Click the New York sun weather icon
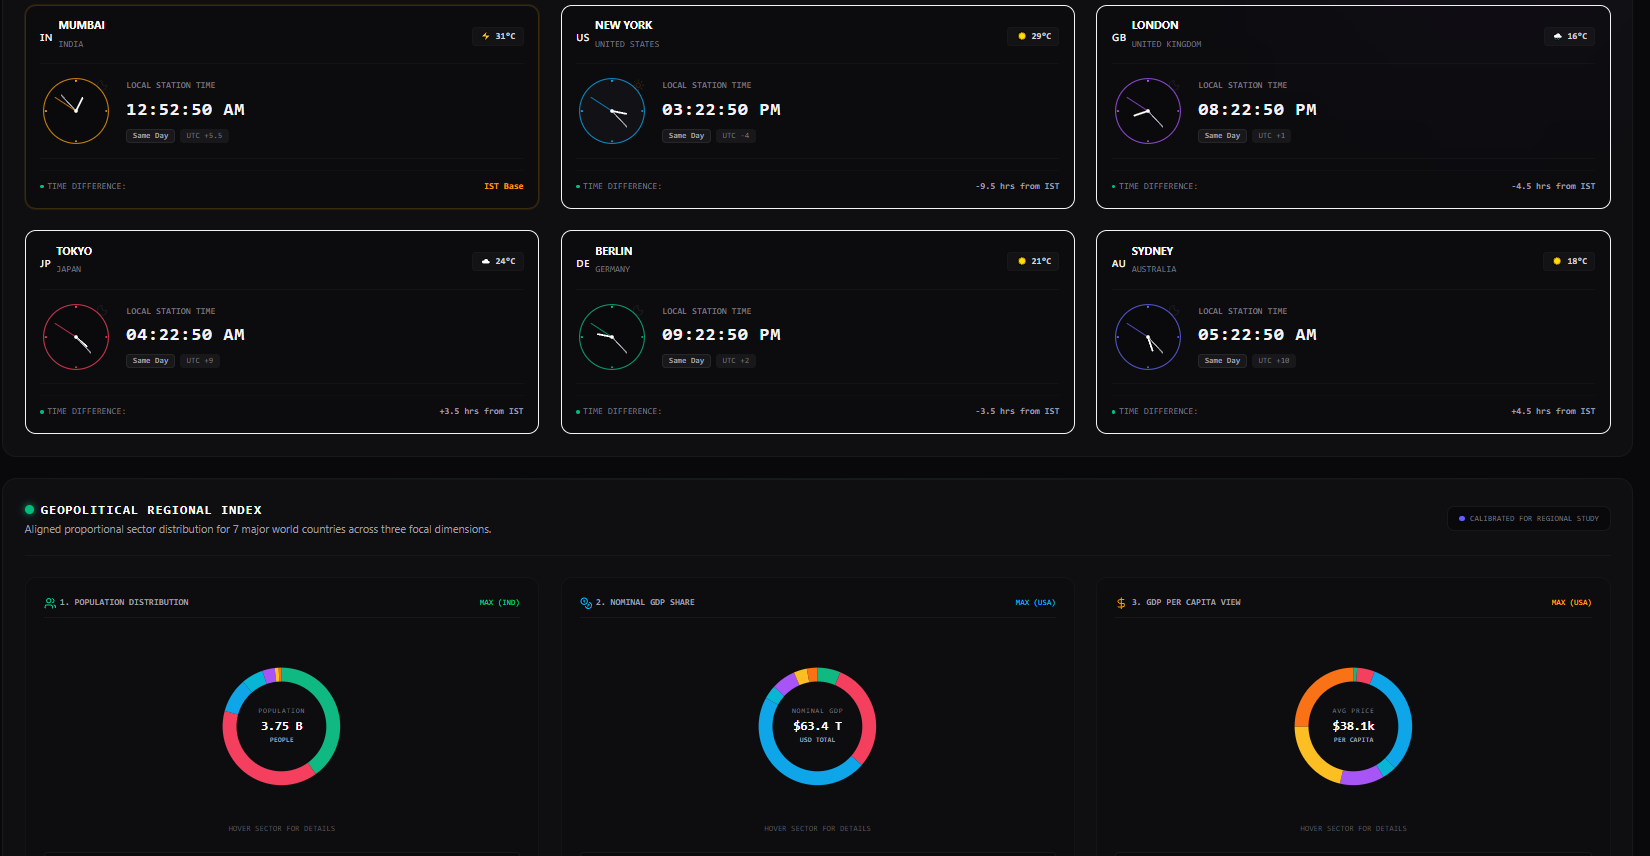The width and height of the screenshot is (1650, 856). [x=1022, y=36]
